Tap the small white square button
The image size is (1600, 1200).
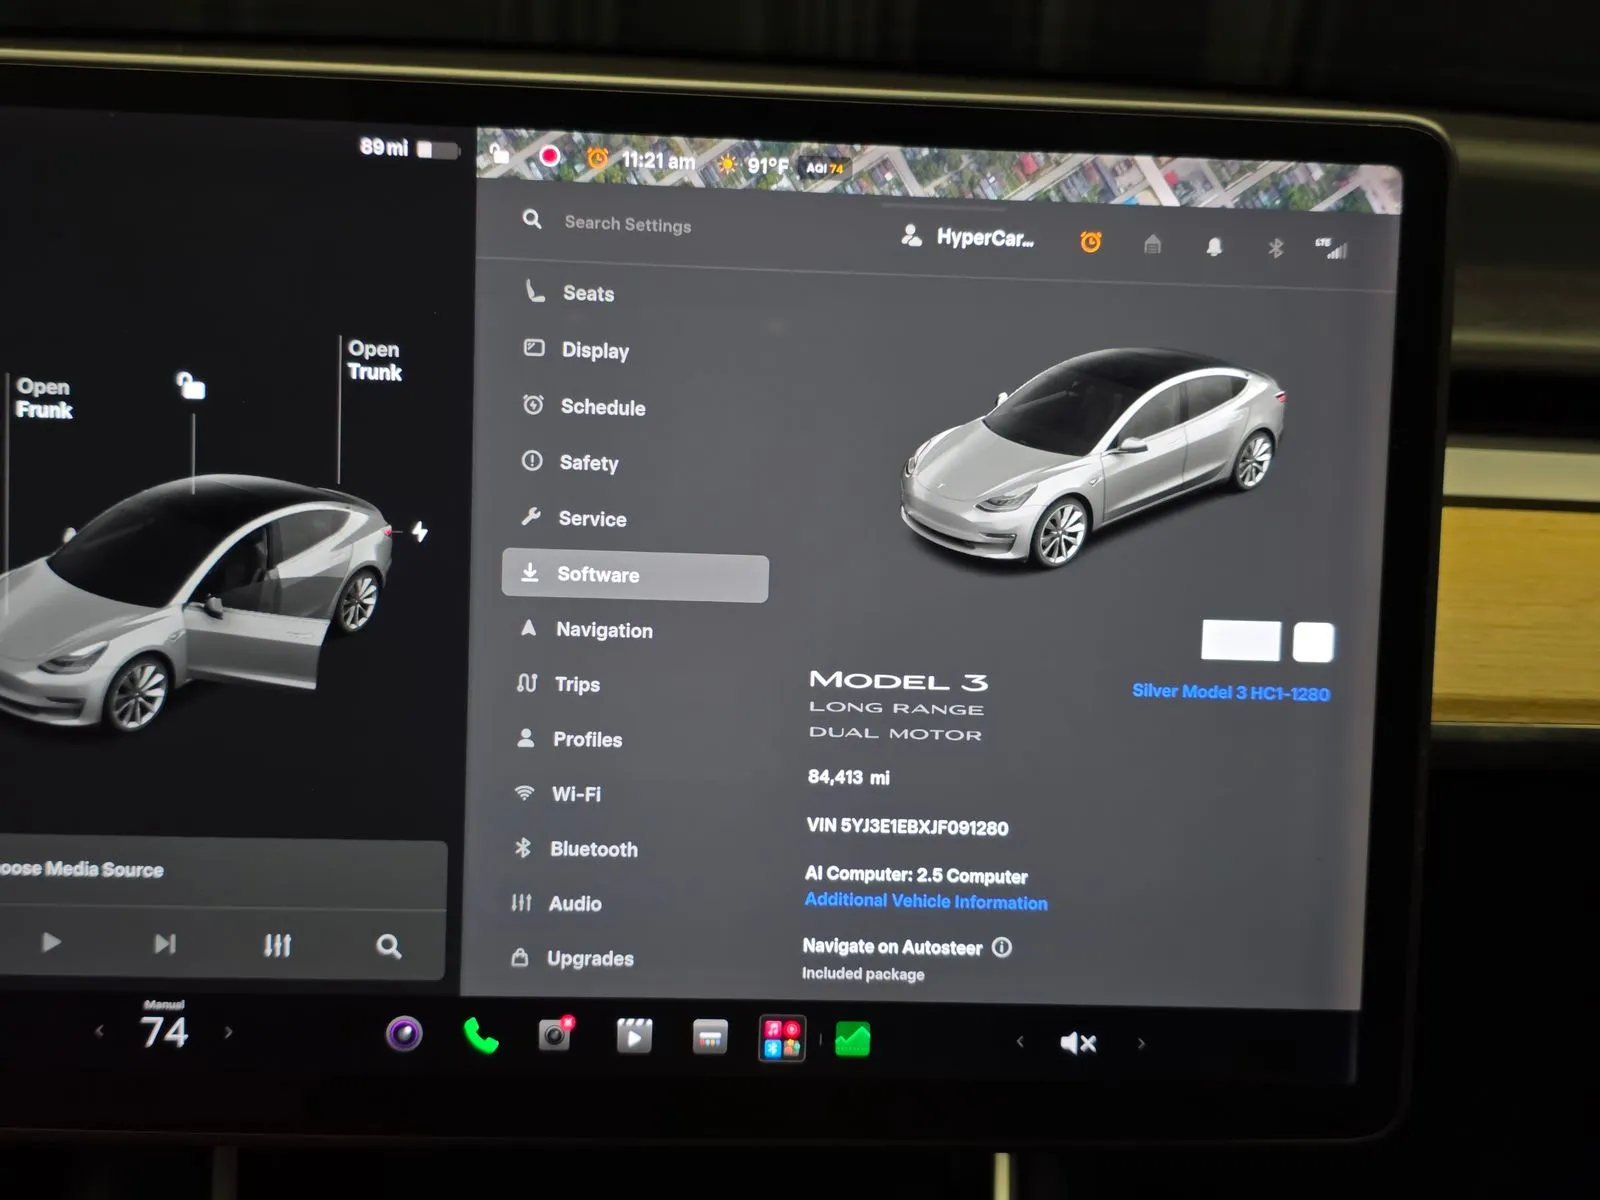click(1313, 642)
